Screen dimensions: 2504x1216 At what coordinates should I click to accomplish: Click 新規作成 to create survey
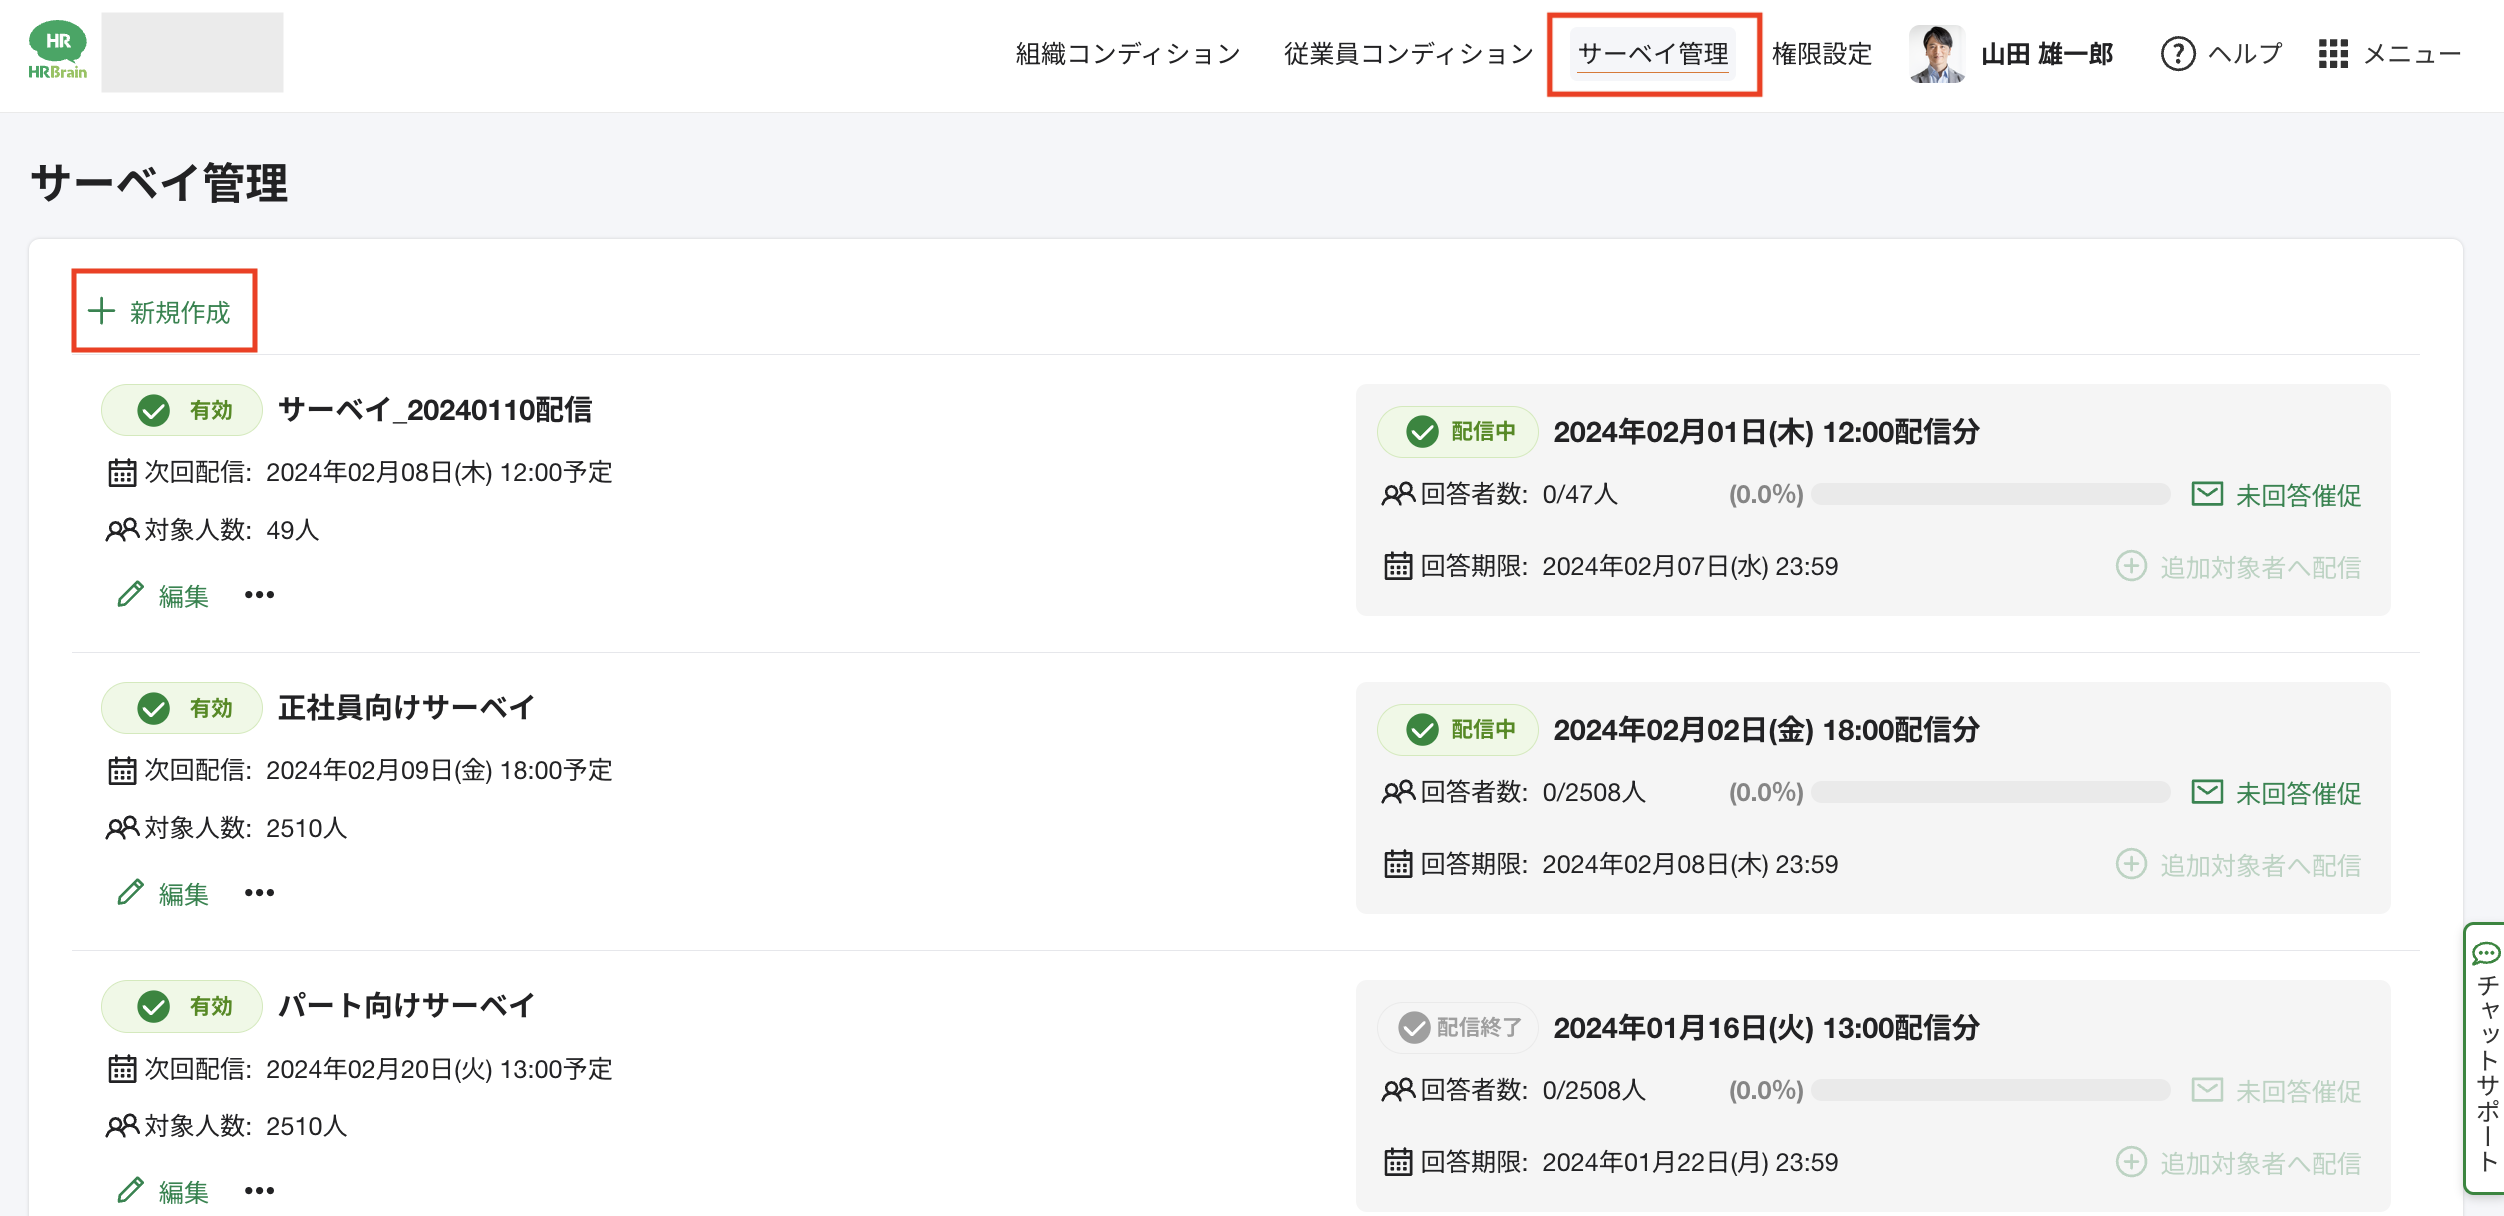click(x=180, y=312)
